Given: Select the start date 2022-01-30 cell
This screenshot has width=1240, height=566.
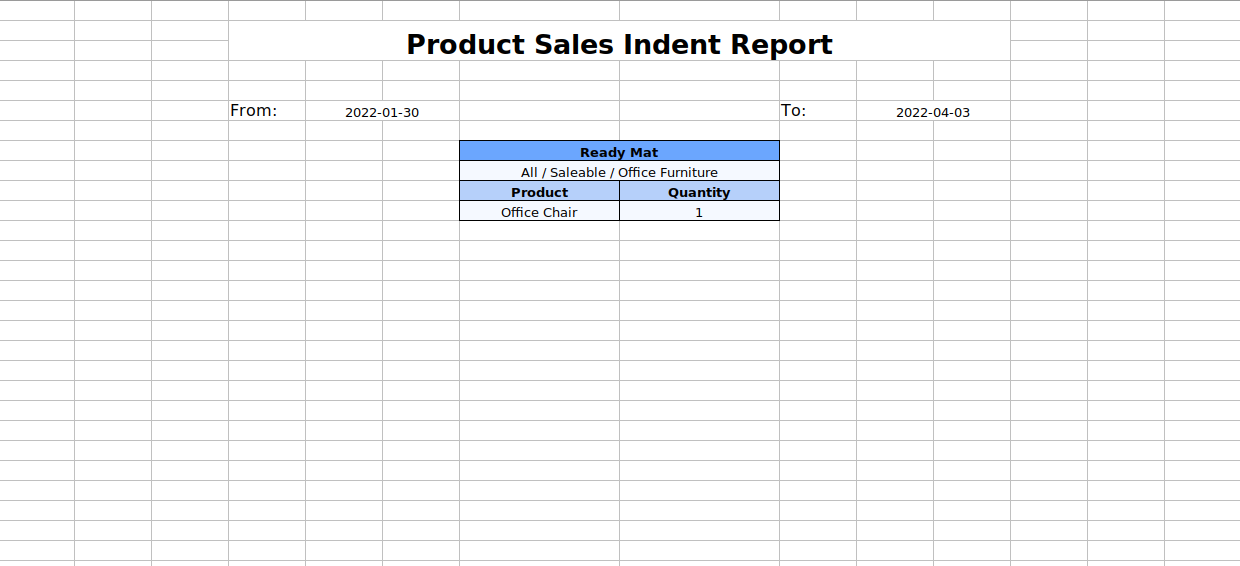Looking at the screenshot, I should point(382,112).
